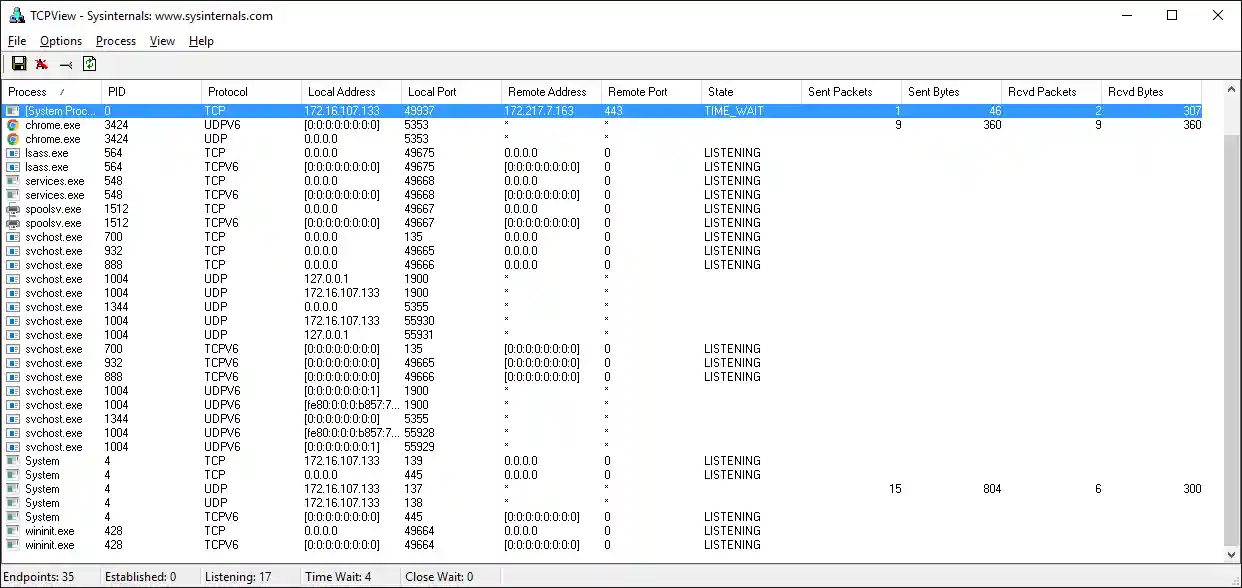This screenshot has width=1242, height=588.
Task: Click the close connection toolbar icon
Action: (x=66, y=63)
